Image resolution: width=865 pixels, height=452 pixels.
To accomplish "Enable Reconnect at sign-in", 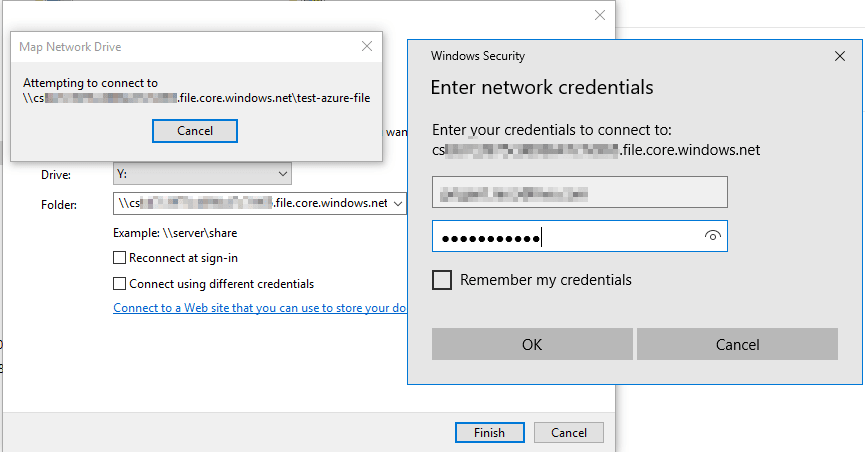I will pos(119,258).
